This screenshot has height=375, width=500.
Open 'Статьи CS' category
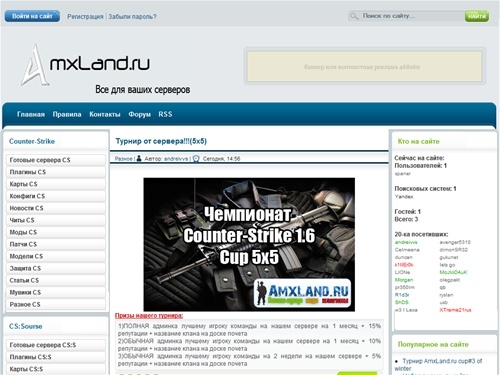pyautogui.click(x=56, y=280)
